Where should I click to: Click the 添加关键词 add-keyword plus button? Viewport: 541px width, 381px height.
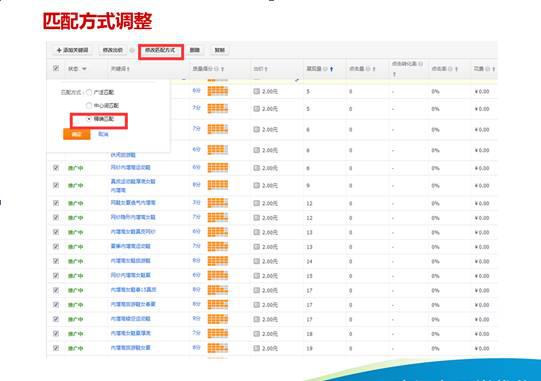coord(72,50)
